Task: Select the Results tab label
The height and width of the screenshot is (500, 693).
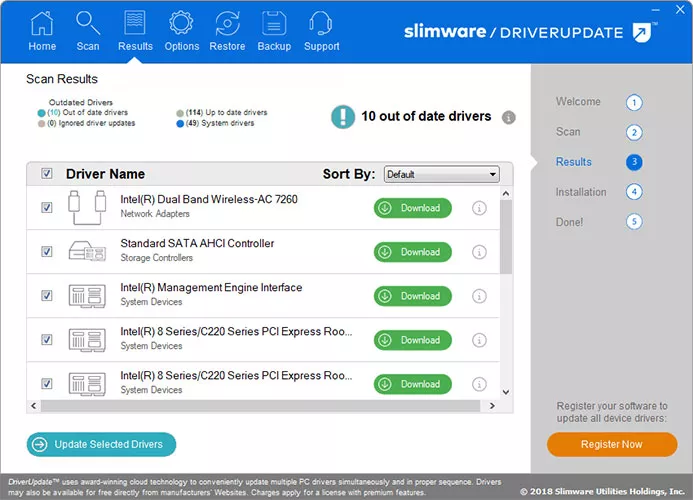Action: 135,46
